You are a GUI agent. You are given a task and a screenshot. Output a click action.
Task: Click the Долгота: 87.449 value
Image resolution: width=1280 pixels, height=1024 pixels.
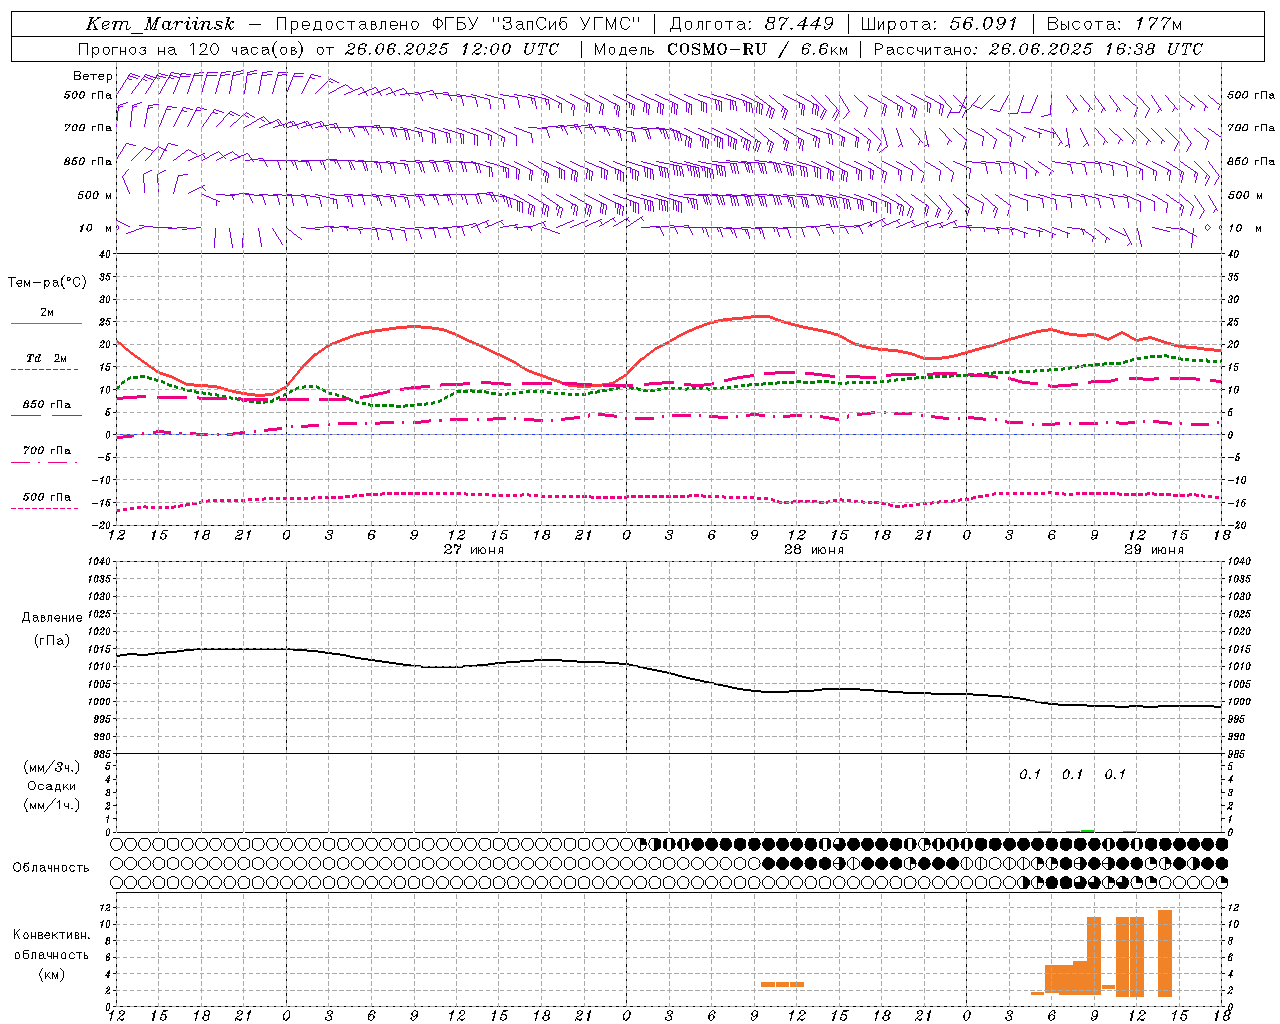pyautogui.click(x=753, y=24)
